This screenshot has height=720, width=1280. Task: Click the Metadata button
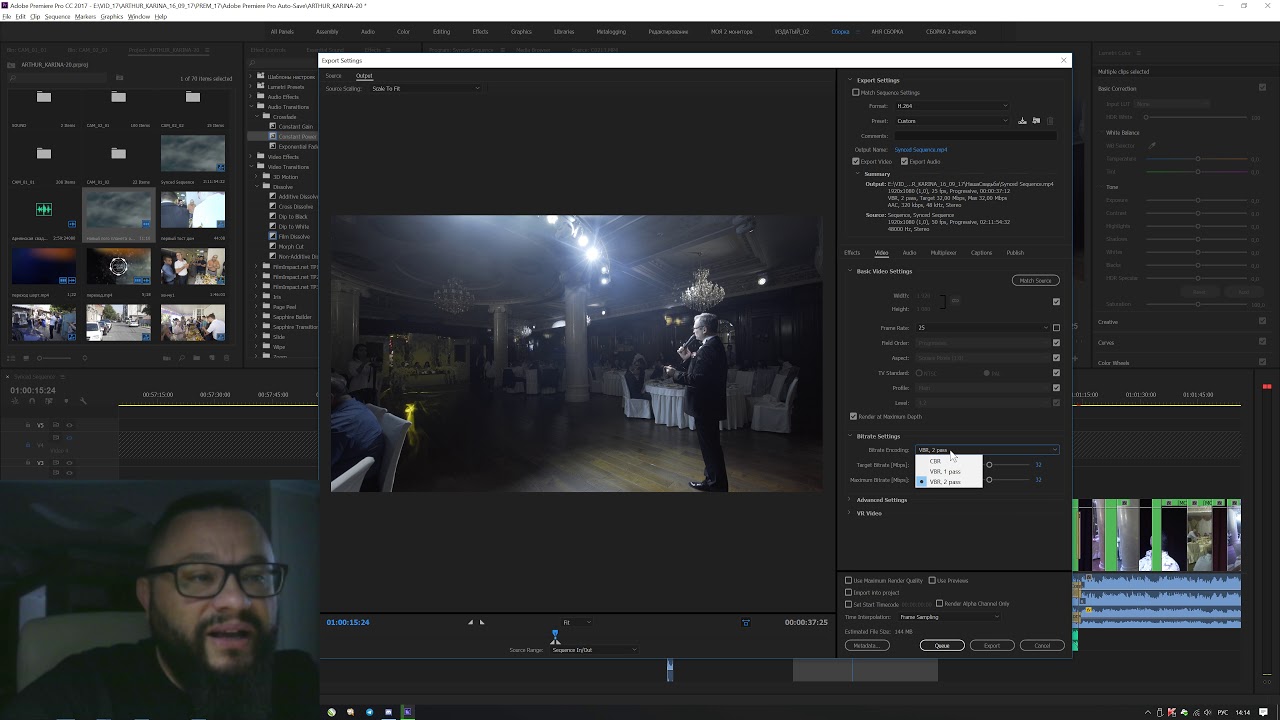click(x=867, y=646)
